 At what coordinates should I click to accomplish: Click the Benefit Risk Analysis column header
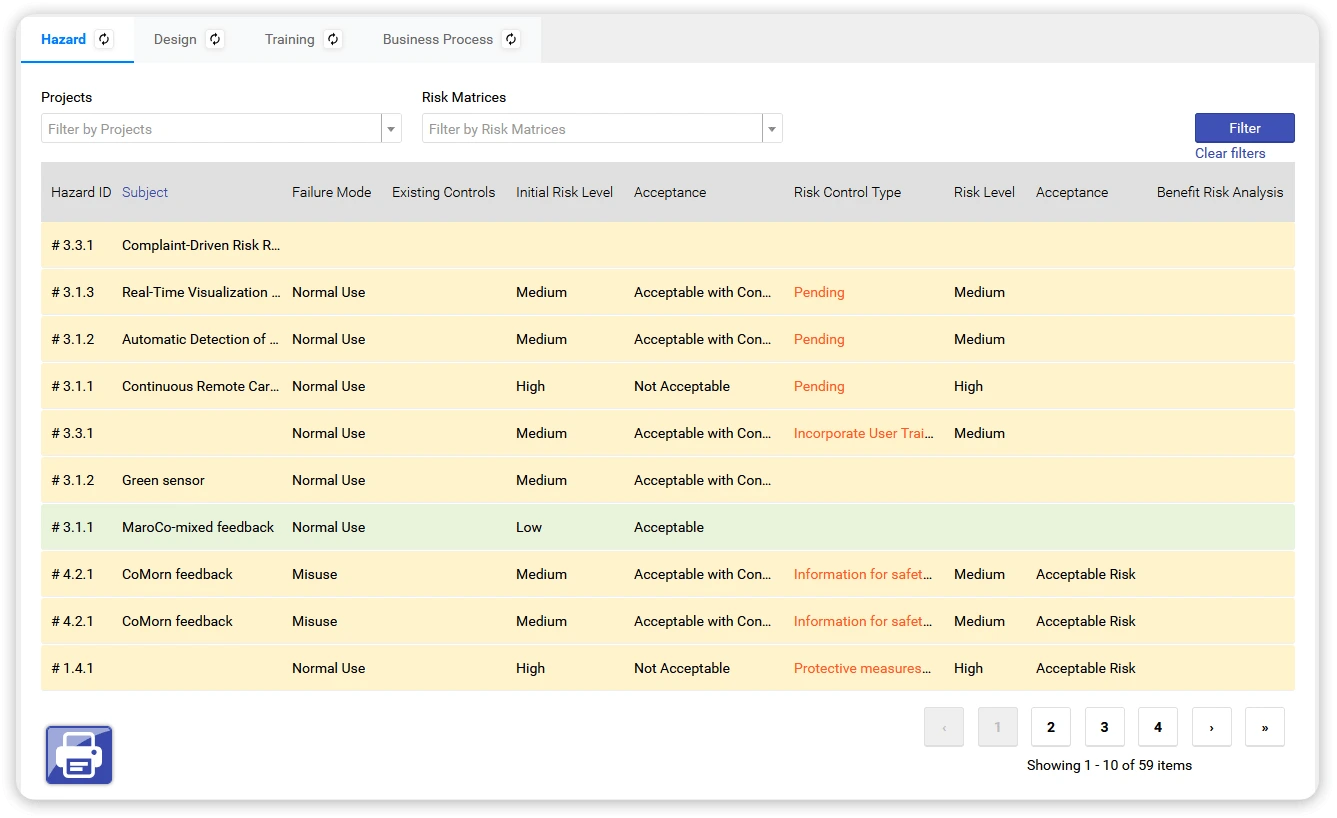1220,192
